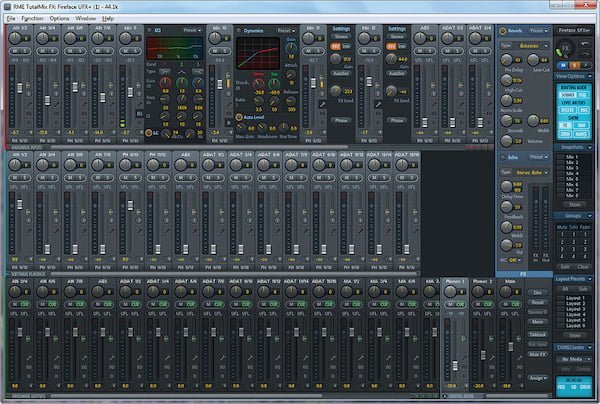Click the Recall button

[538, 302]
